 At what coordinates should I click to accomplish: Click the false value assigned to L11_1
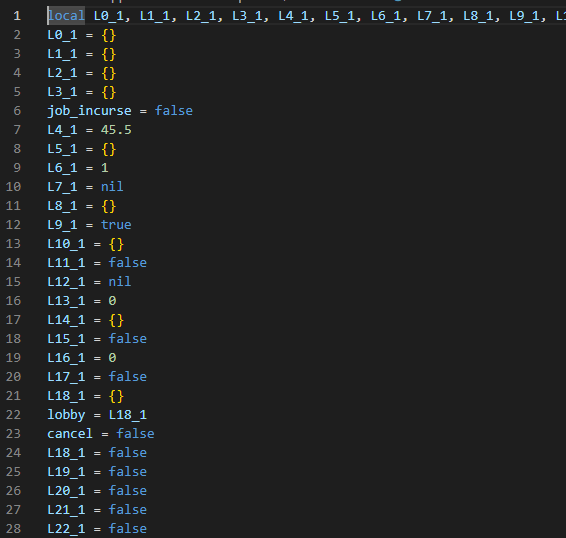pyautogui.click(x=128, y=263)
